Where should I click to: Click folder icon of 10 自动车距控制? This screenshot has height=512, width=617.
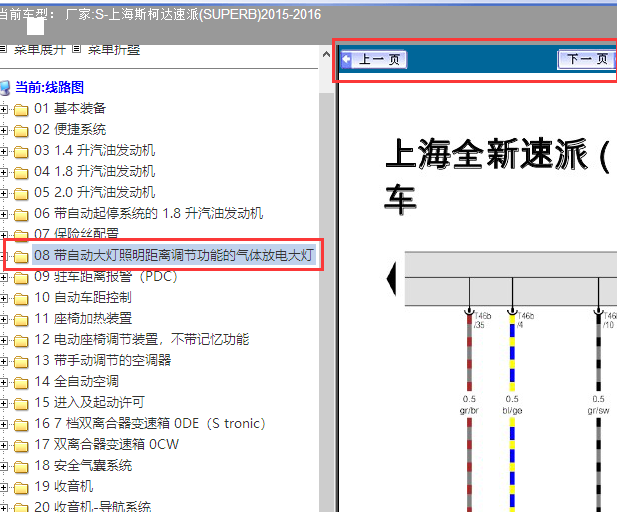pos(21,298)
